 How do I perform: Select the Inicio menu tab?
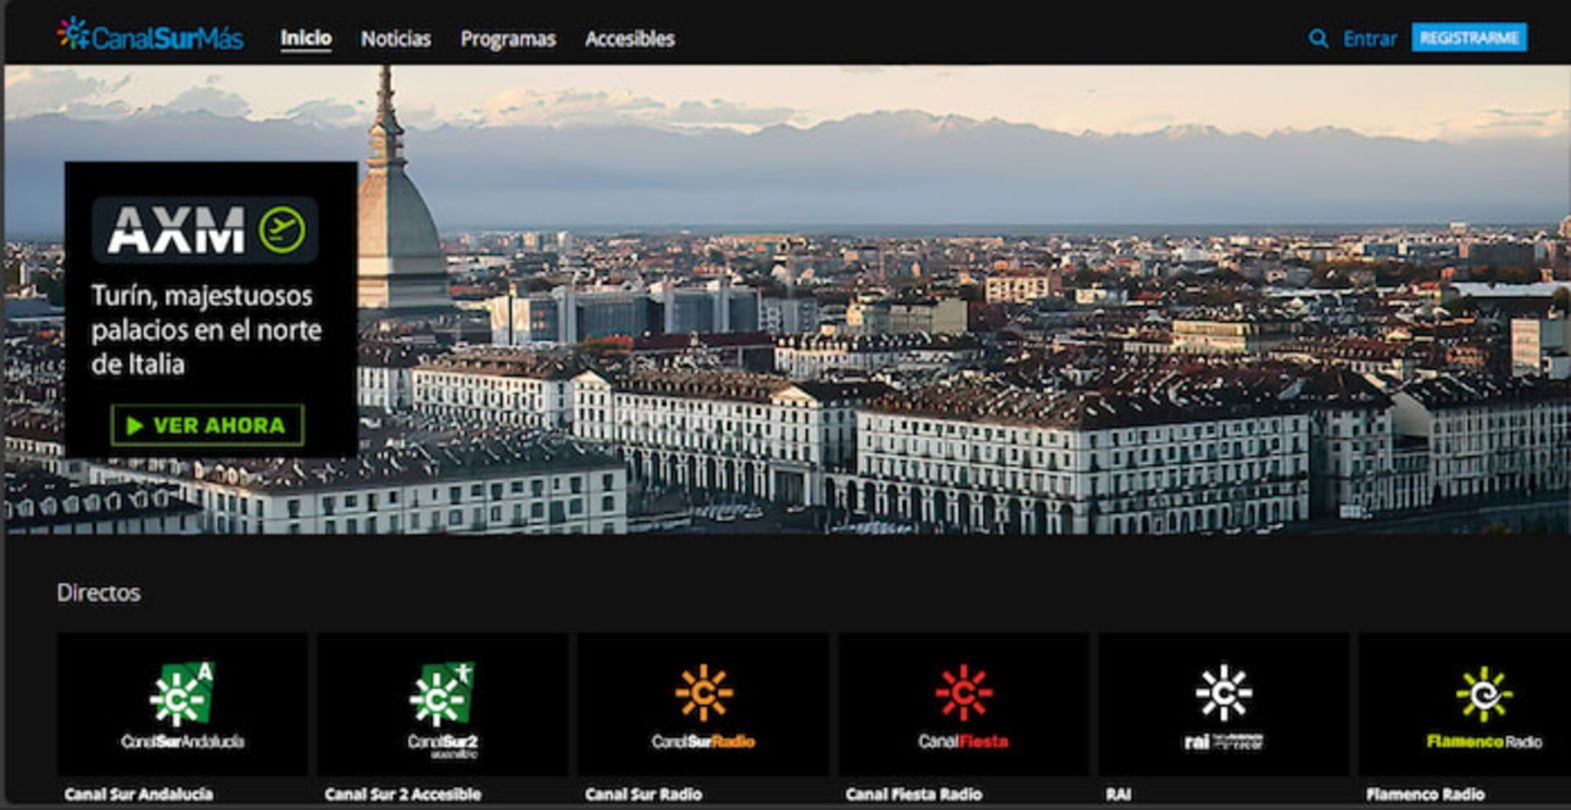tap(306, 38)
